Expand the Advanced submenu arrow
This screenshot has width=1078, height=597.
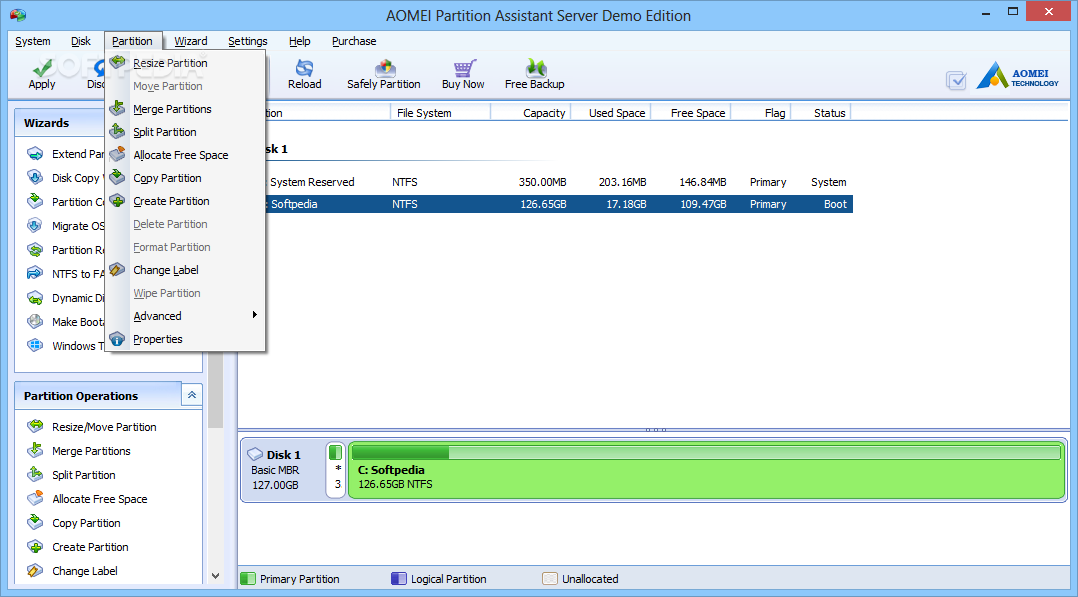coord(254,315)
